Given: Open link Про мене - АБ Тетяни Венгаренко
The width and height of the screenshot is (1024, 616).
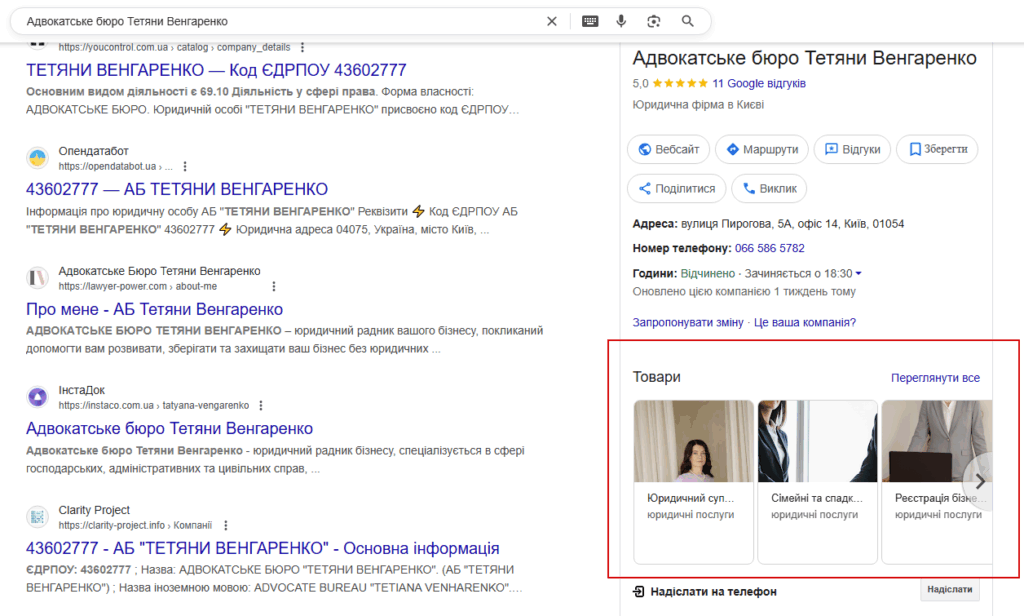Looking at the screenshot, I should [154, 309].
